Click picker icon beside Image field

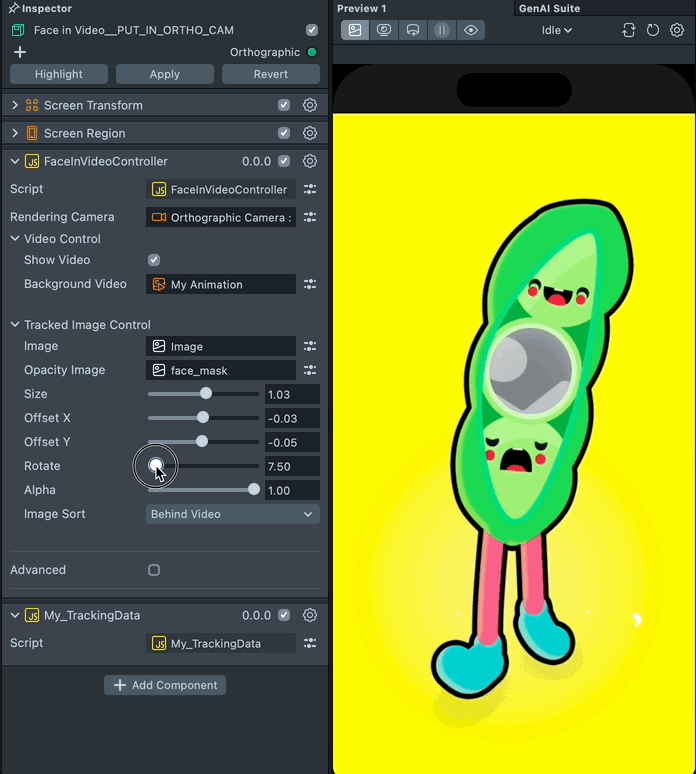(310, 346)
